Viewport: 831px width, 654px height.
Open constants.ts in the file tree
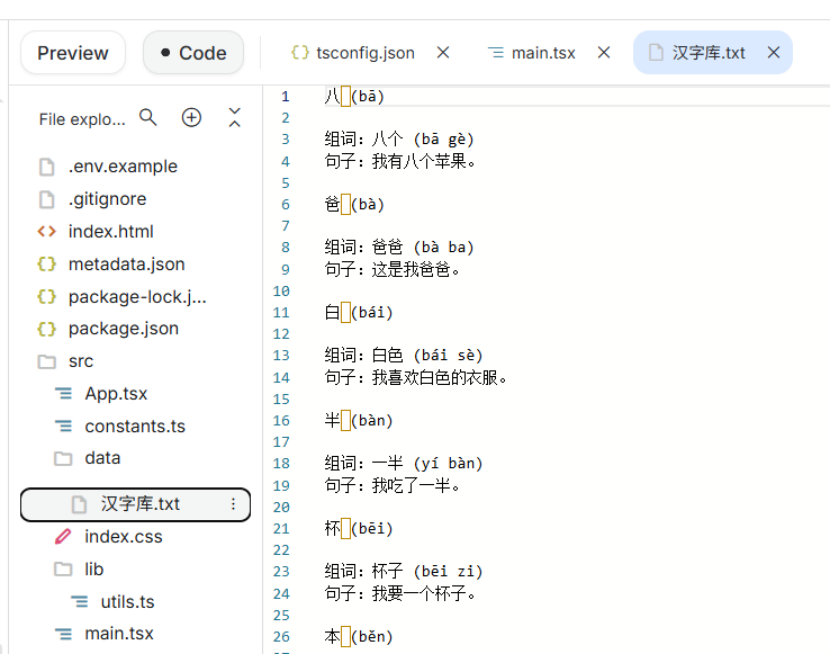pyautogui.click(x=135, y=426)
